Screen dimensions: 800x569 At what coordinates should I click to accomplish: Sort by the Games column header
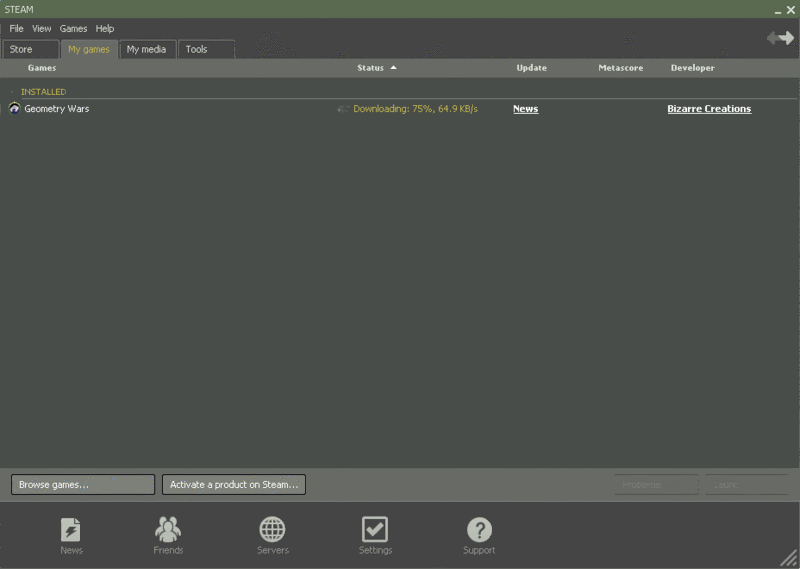click(42, 68)
